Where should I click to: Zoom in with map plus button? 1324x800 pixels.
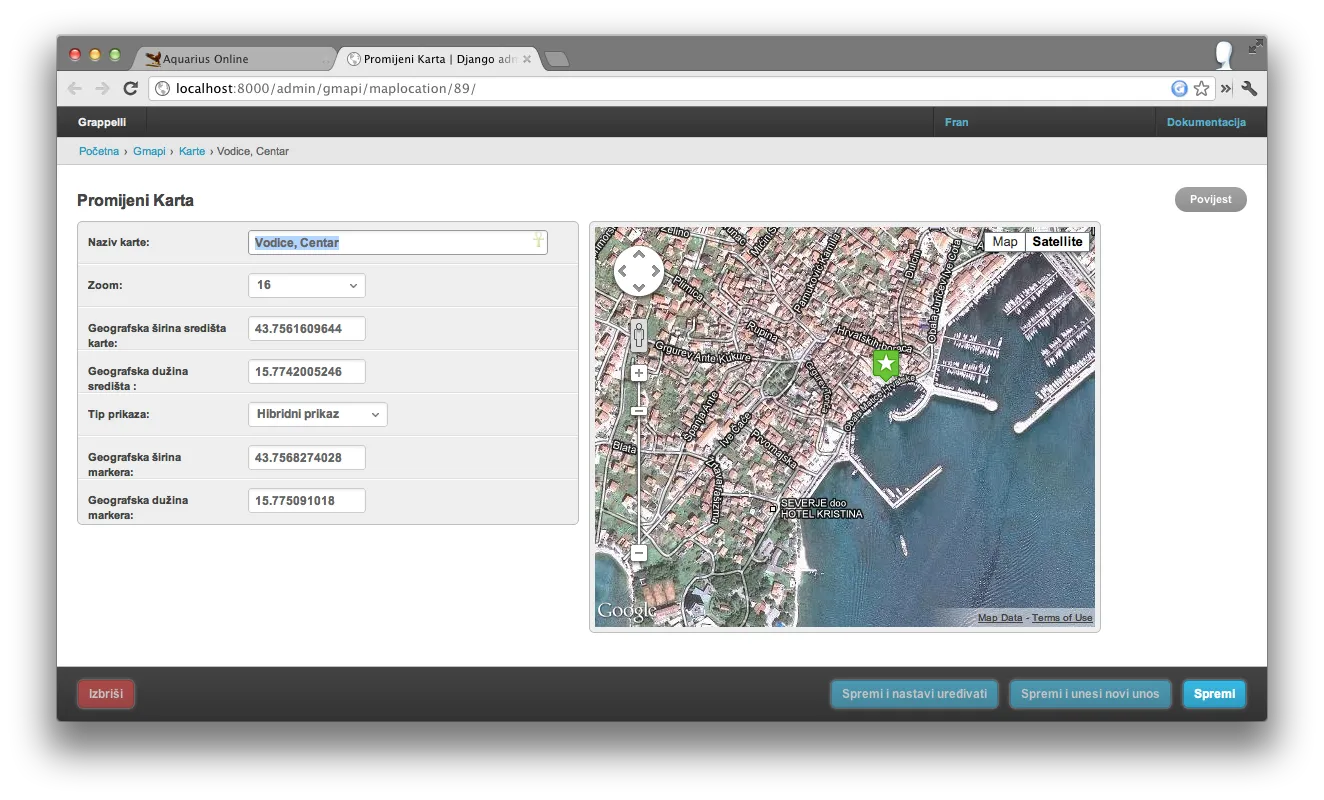[638, 373]
